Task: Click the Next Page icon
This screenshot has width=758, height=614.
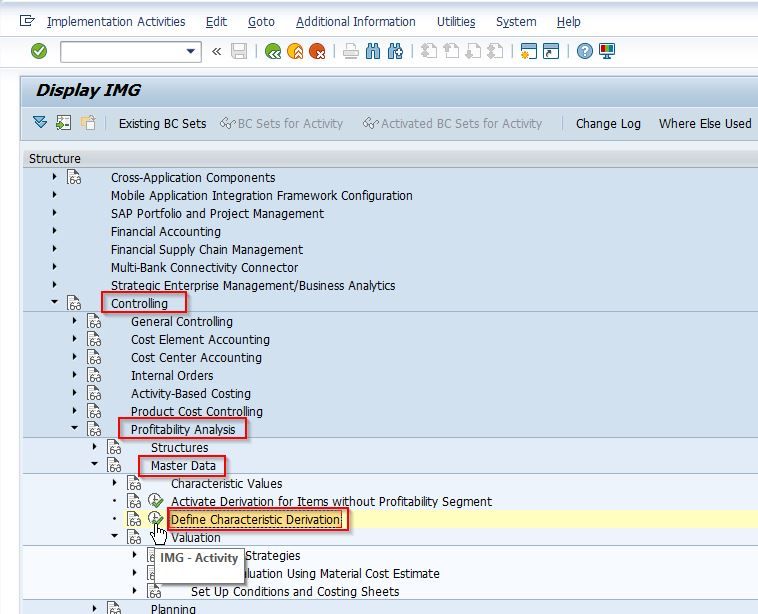Action: pos(473,51)
